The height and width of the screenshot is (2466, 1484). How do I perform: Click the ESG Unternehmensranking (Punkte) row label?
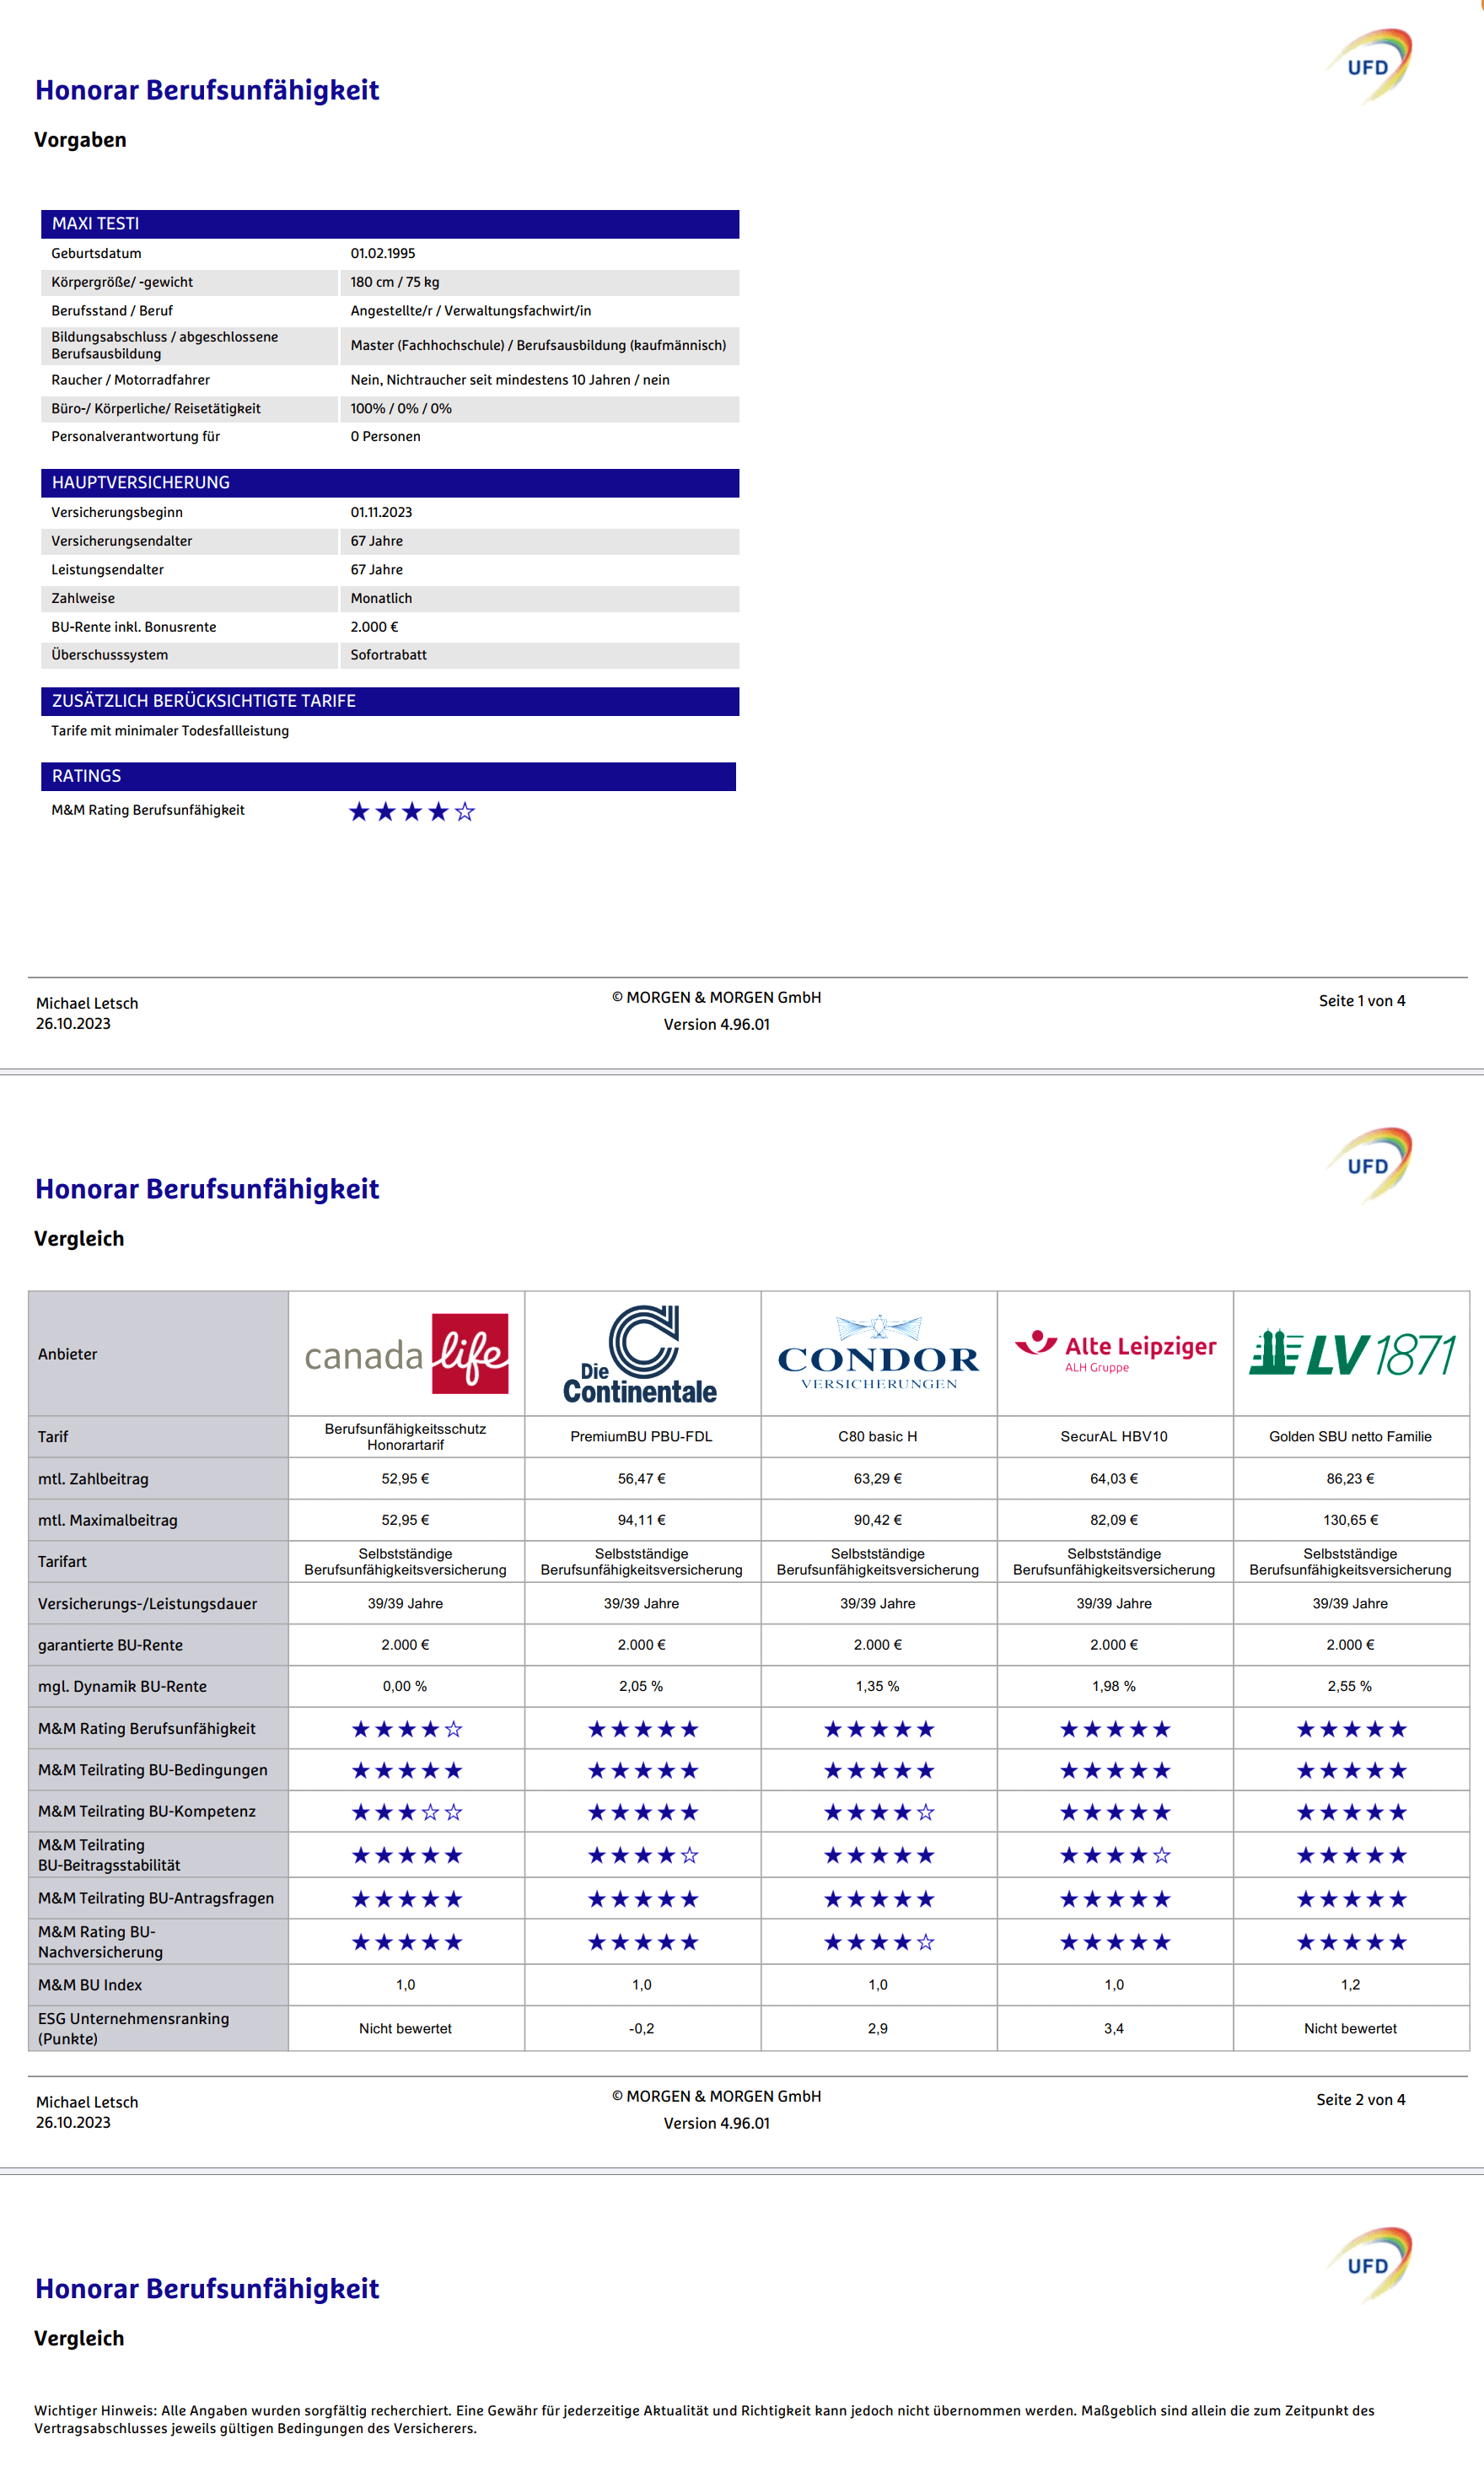[134, 2028]
